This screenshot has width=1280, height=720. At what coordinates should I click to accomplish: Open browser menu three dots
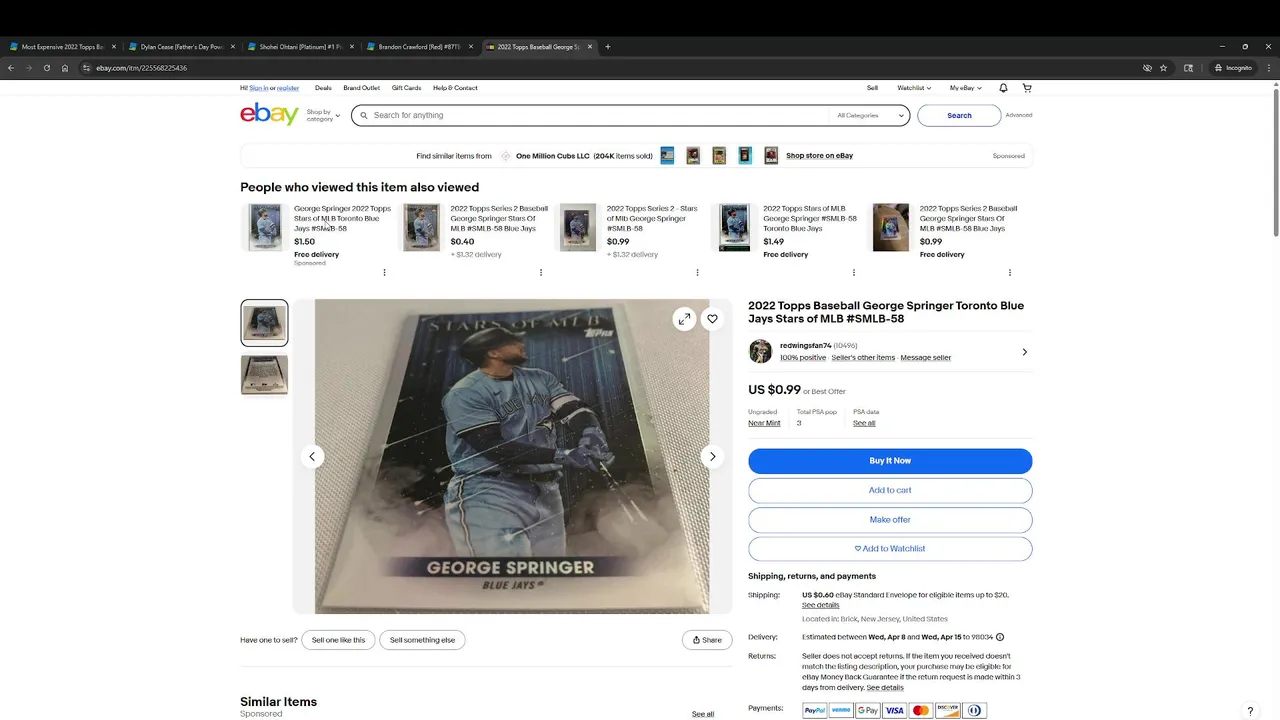point(1269,68)
